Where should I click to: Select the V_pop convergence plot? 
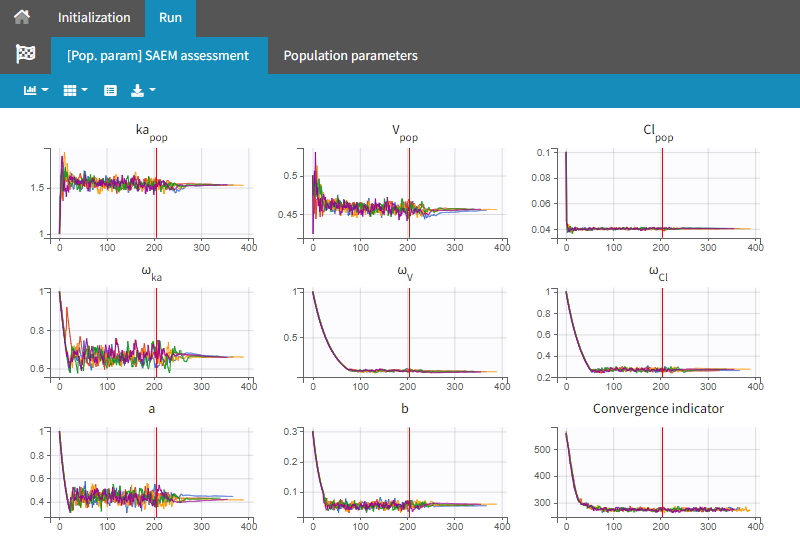click(405, 192)
